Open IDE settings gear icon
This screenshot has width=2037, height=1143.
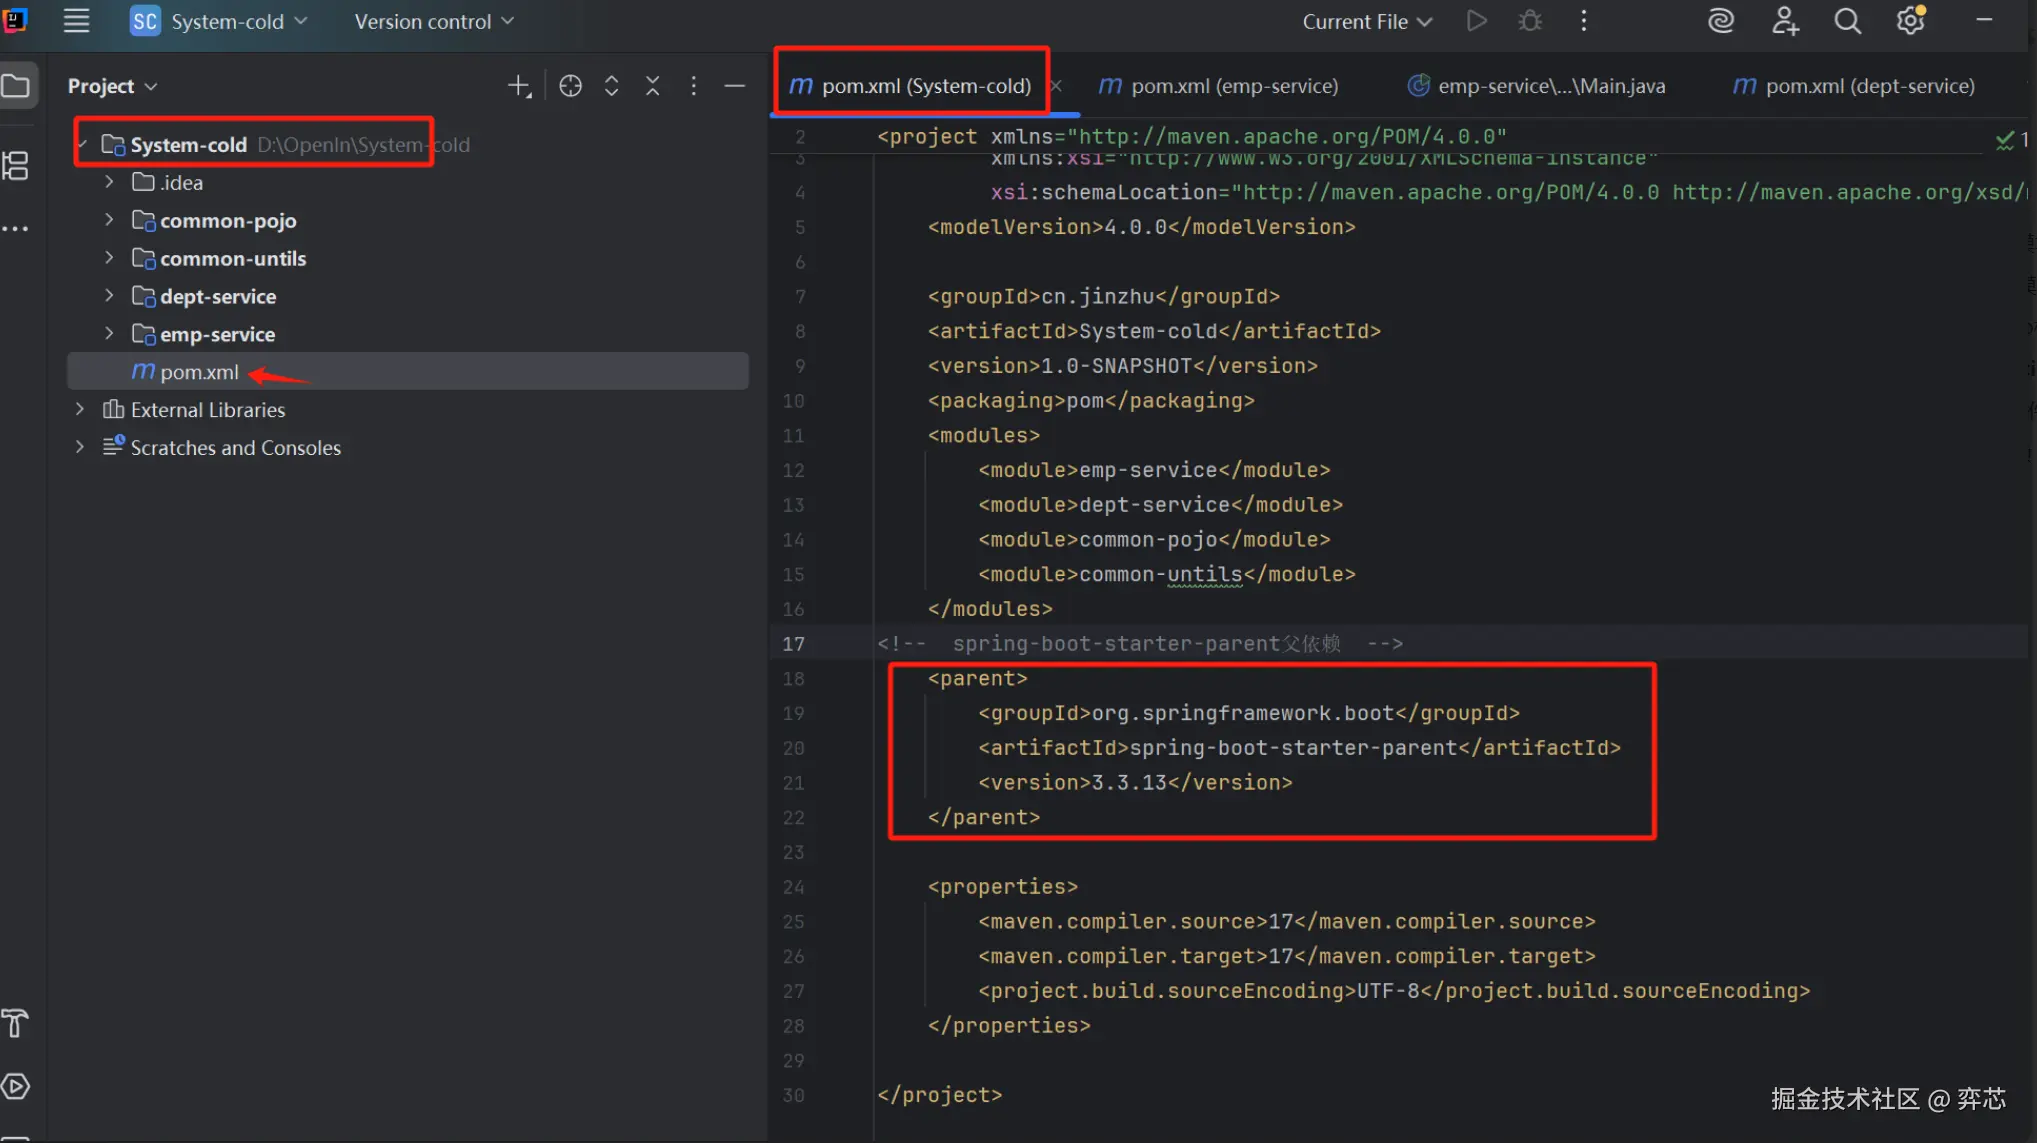click(x=1910, y=21)
